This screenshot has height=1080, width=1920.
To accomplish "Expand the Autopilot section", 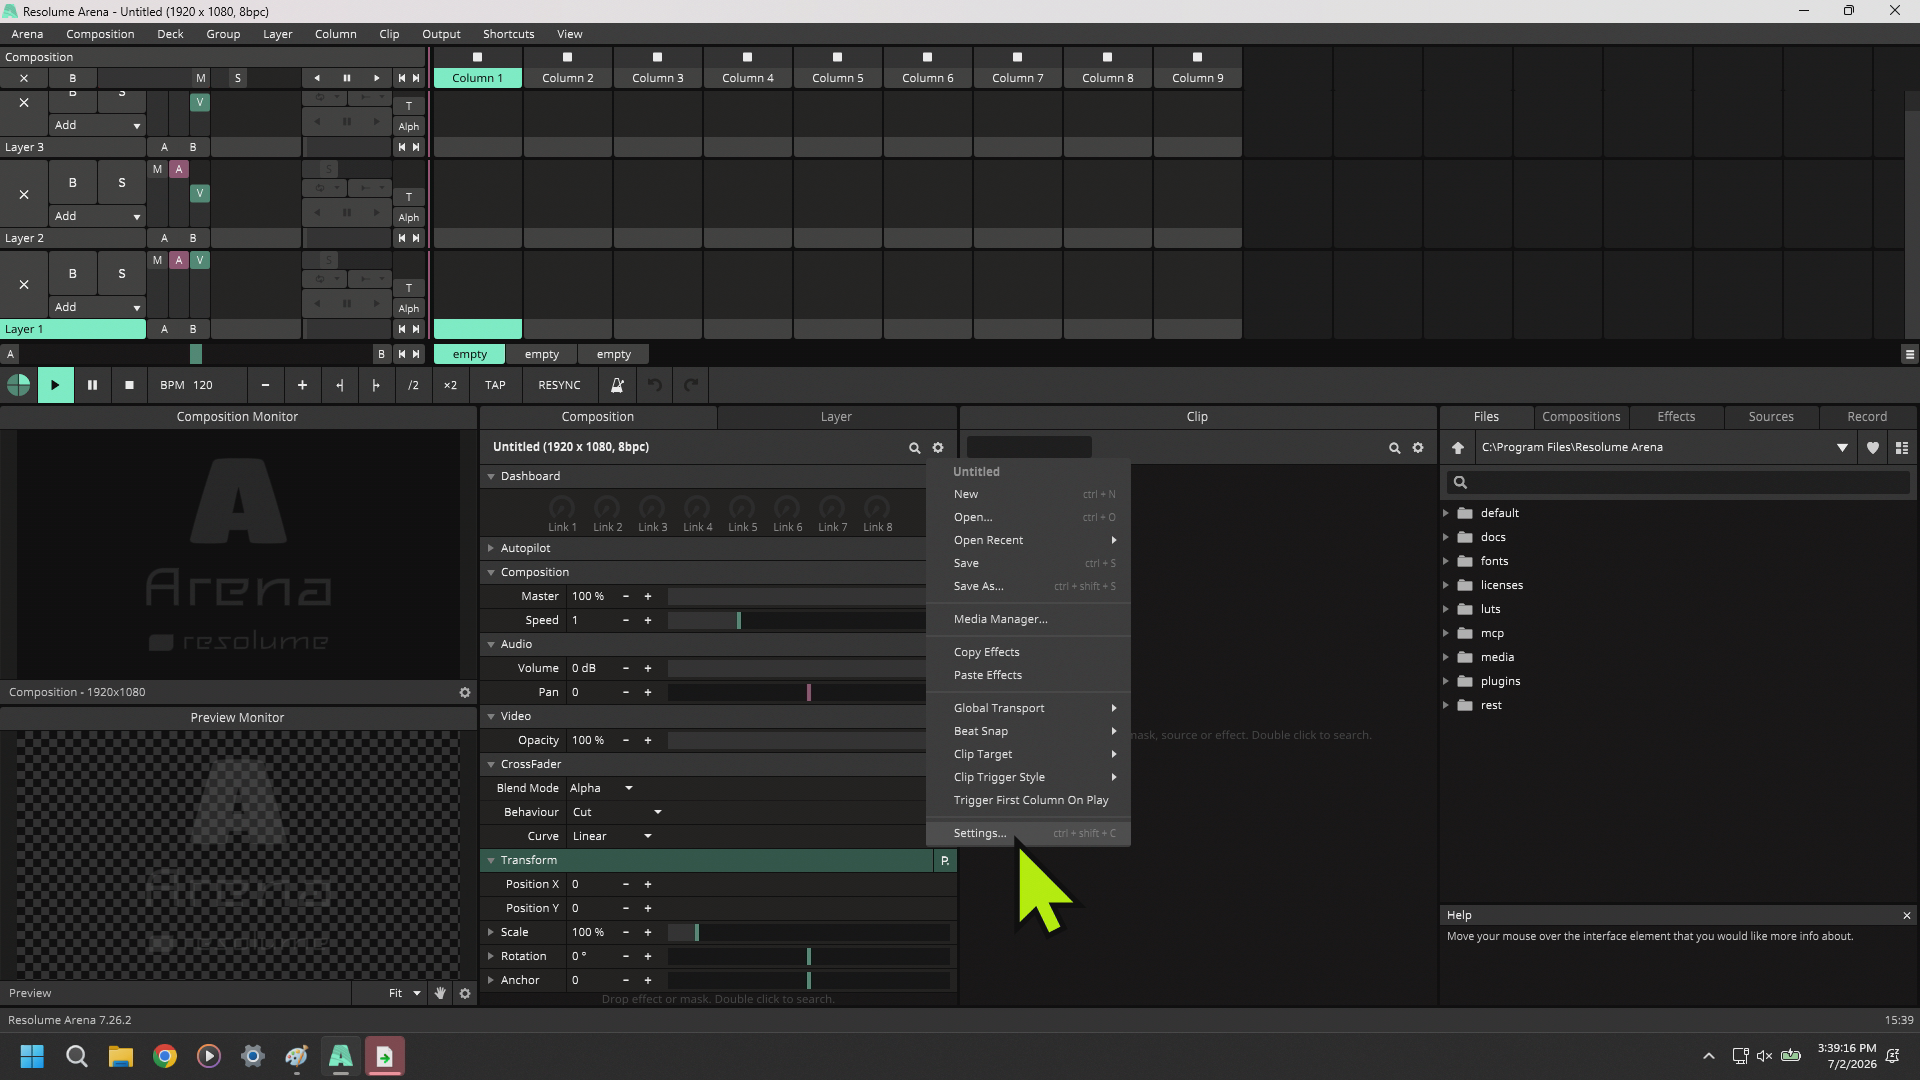I will [491, 548].
